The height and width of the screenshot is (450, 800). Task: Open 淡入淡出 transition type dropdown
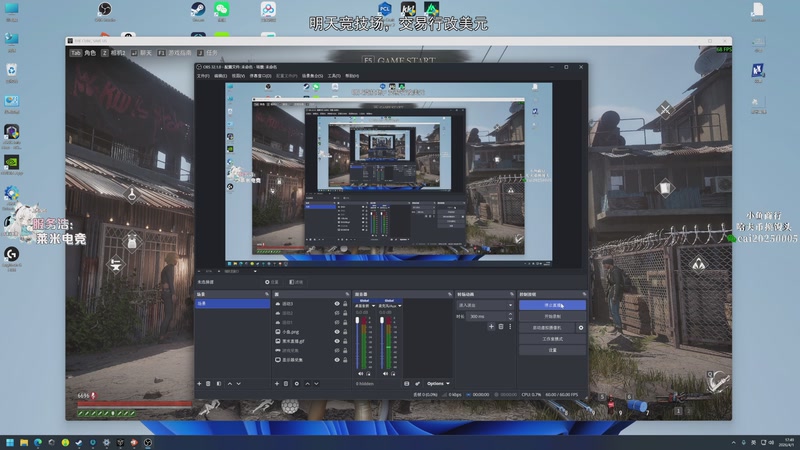[485, 305]
